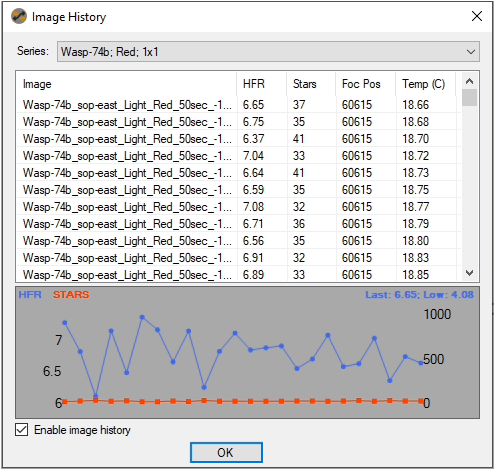
Task: Open the Series dropdown arrow
Action: (471, 52)
